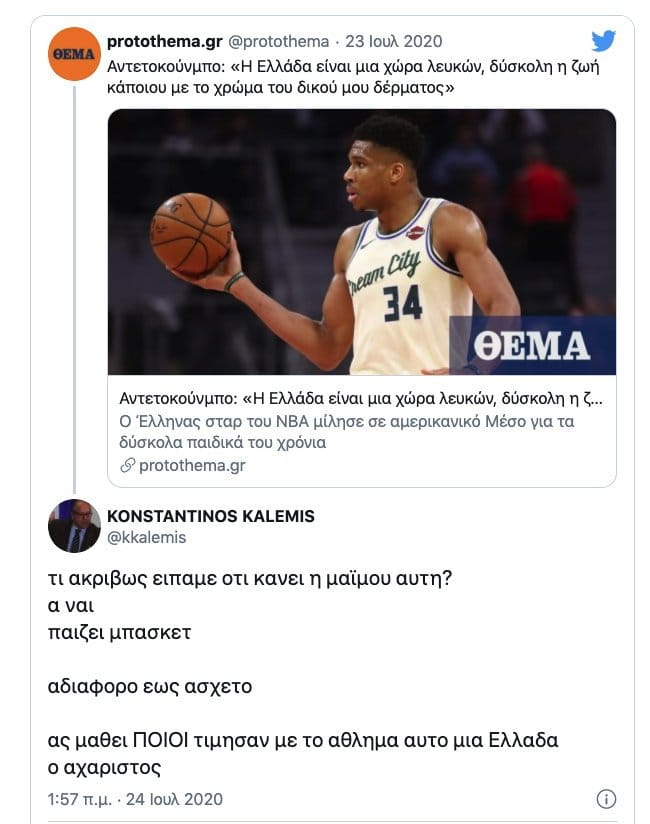Click the thread connector line between tweets
The height and width of the screenshot is (824, 650).
click(75, 289)
